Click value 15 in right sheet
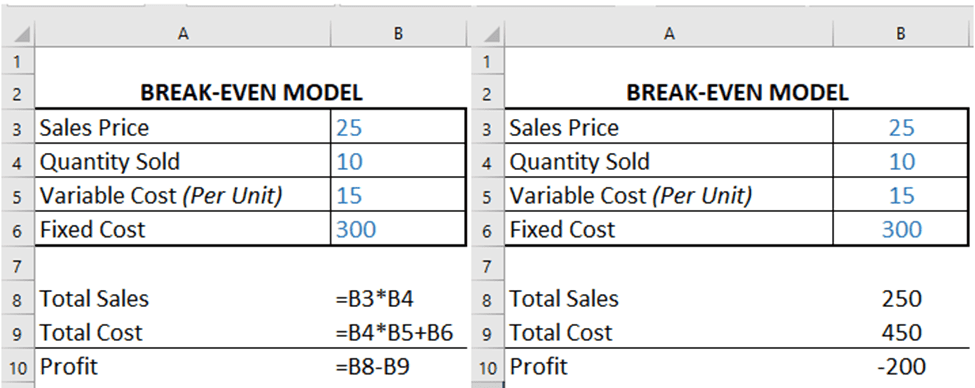975x388 pixels. pyautogui.click(x=901, y=196)
